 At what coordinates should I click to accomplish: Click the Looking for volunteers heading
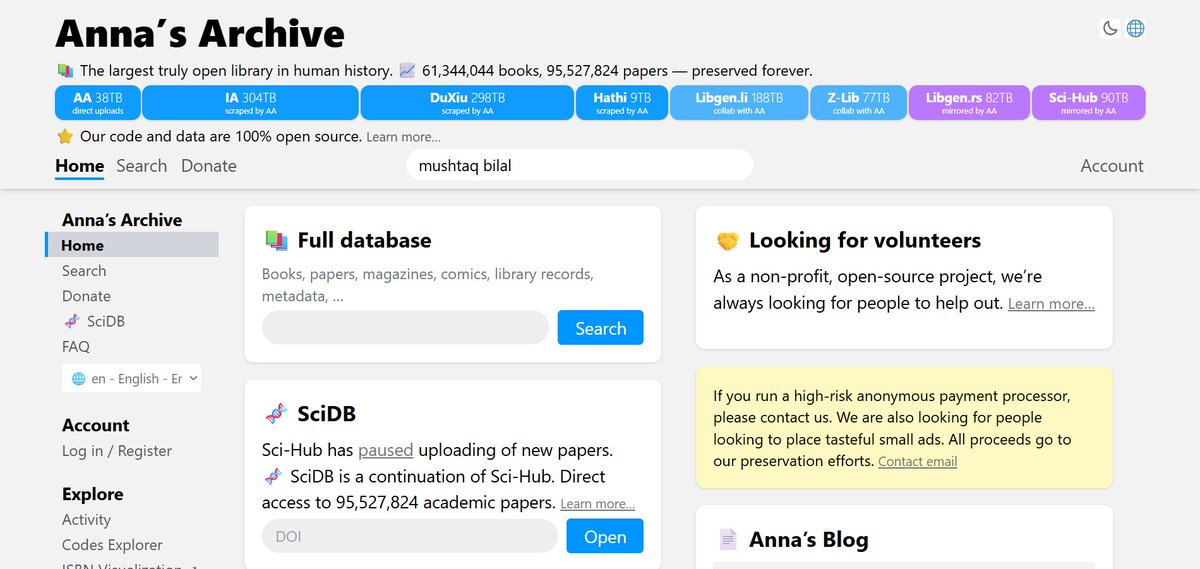pos(865,240)
